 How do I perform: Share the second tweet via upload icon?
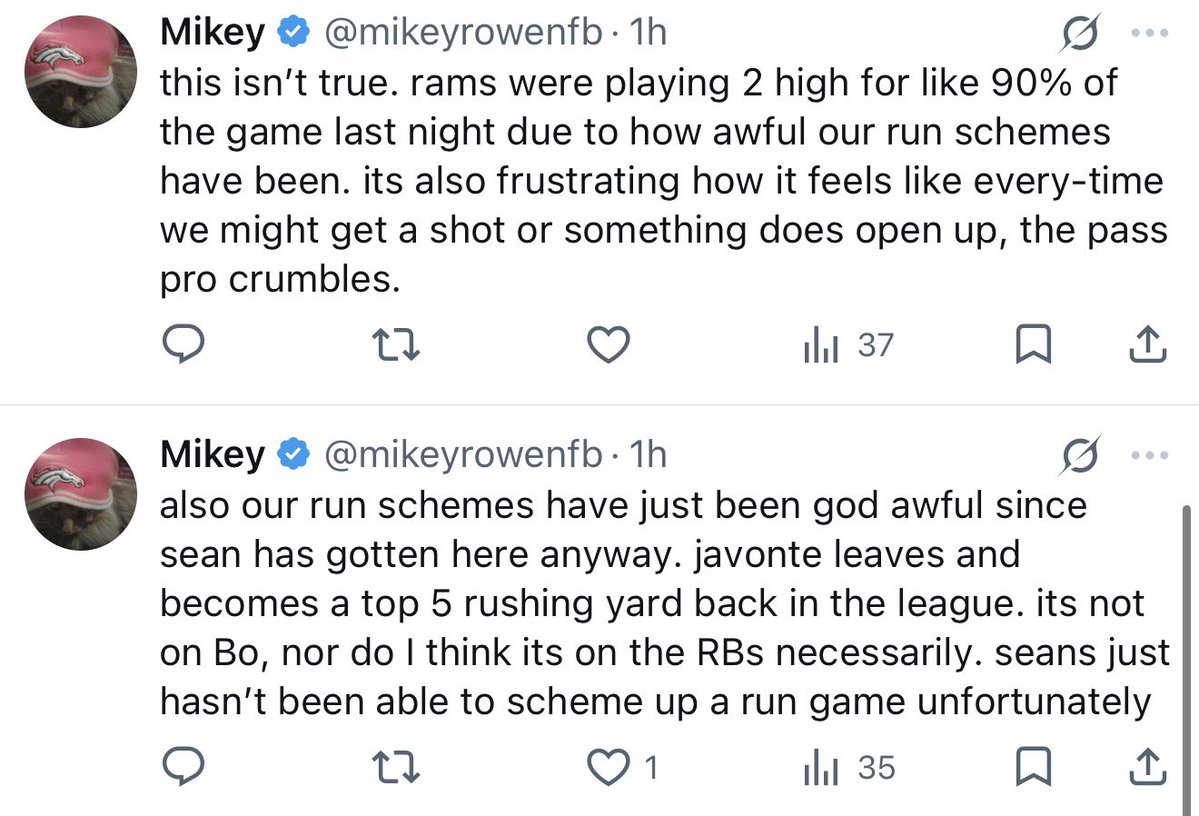pyautogui.click(x=1148, y=767)
